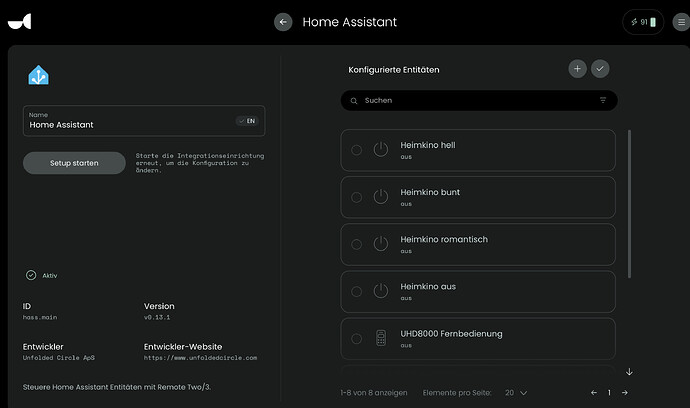Screen dimensions: 690x408
Task: Click the Home Assistant integration logo
Action: point(39,75)
